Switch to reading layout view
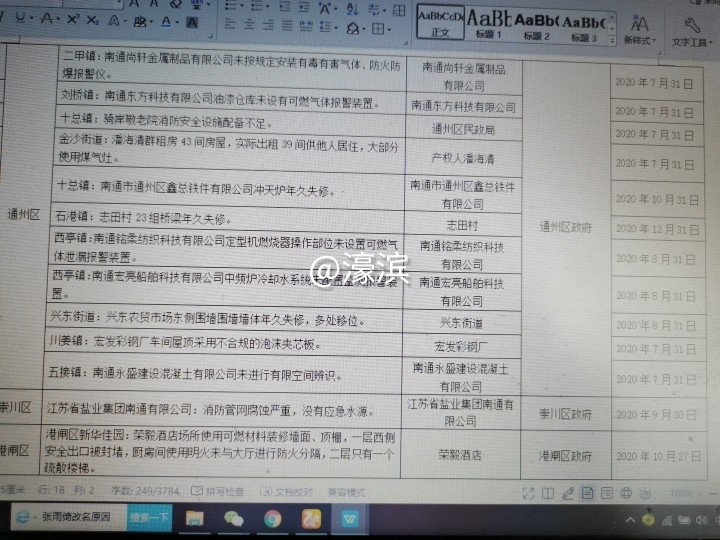The width and height of the screenshot is (720, 540). tap(548, 493)
